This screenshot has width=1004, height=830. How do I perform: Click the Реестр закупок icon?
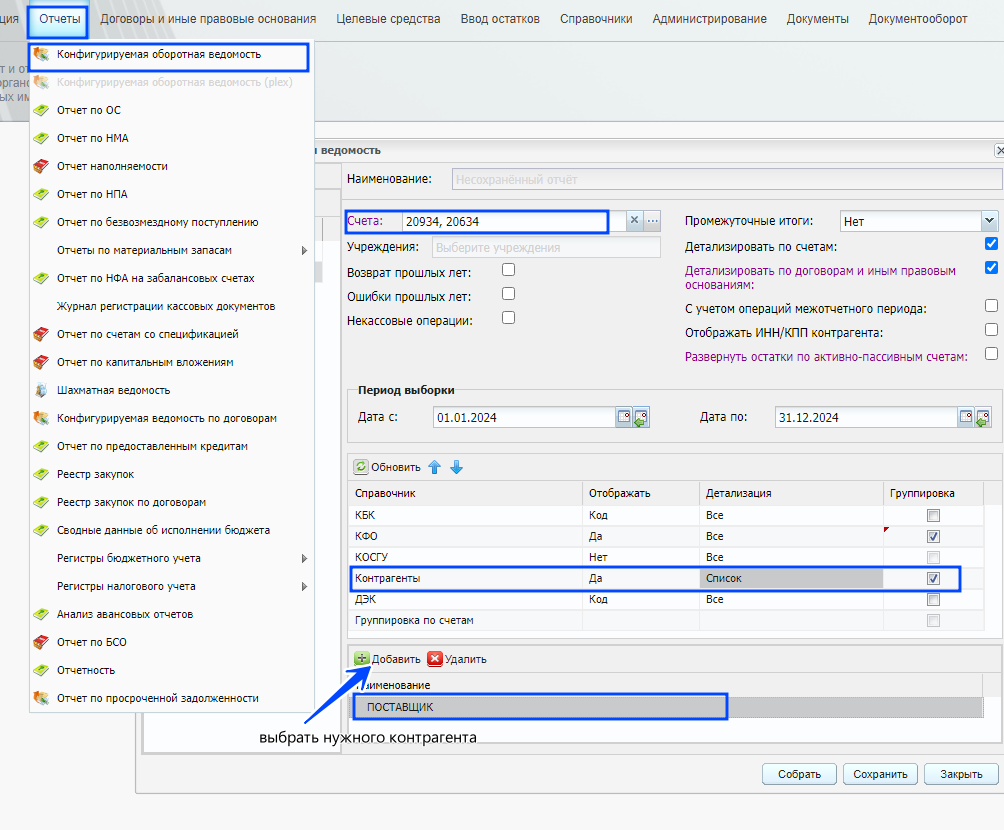pyautogui.click(x=41, y=475)
